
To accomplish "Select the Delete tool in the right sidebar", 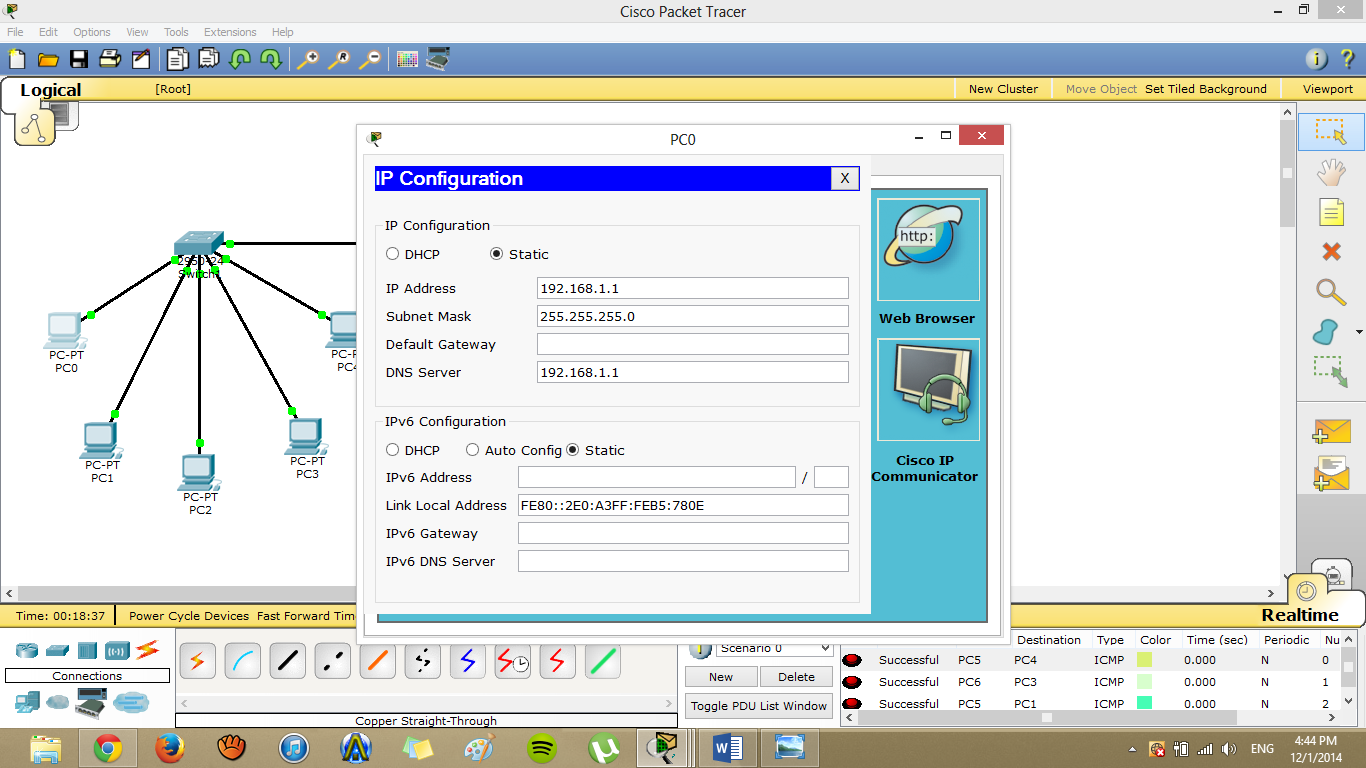I will click(x=1330, y=252).
